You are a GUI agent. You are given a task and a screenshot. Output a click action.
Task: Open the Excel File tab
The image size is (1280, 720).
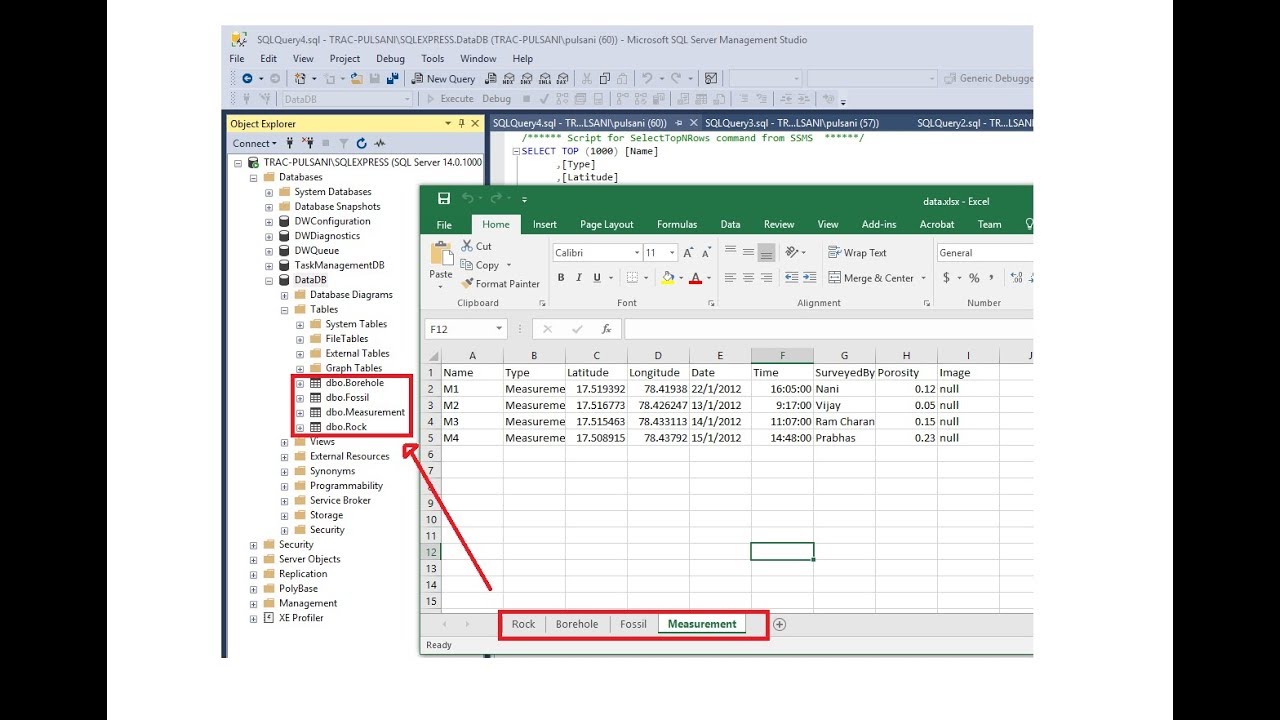pos(444,225)
